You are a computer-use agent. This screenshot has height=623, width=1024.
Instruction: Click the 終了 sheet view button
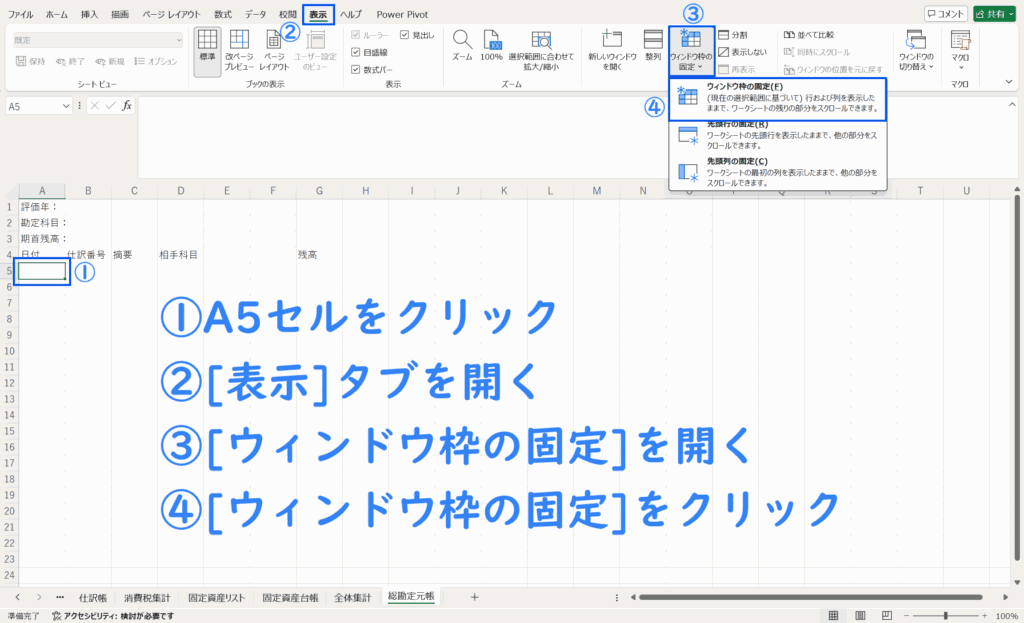pyautogui.click(x=70, y=61)
